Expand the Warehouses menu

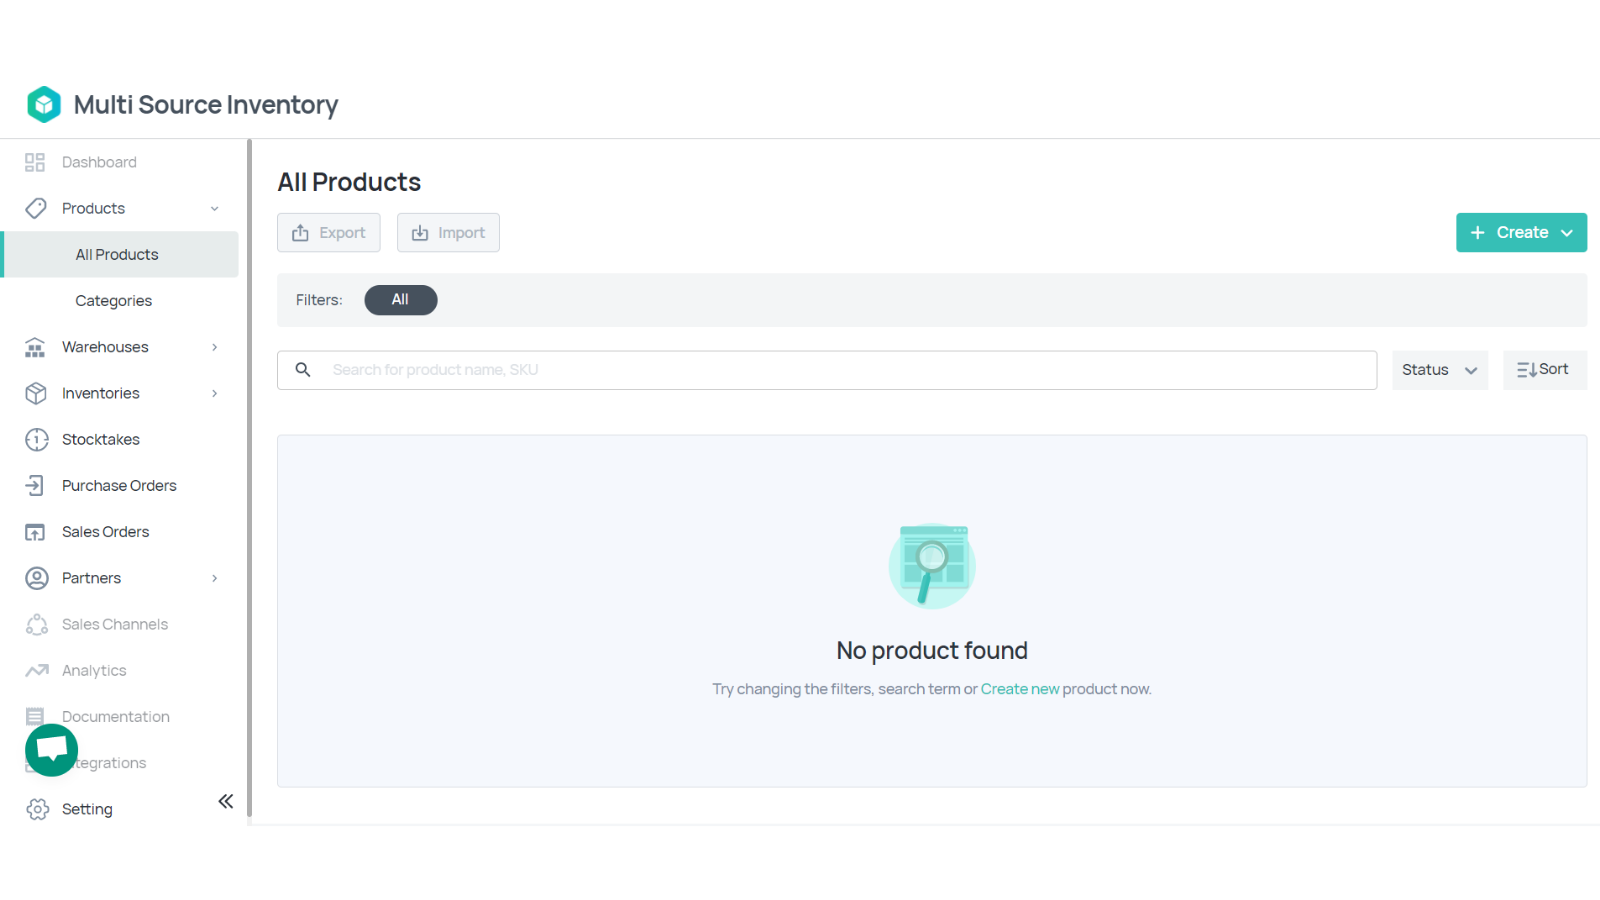[x=105, y=346]
